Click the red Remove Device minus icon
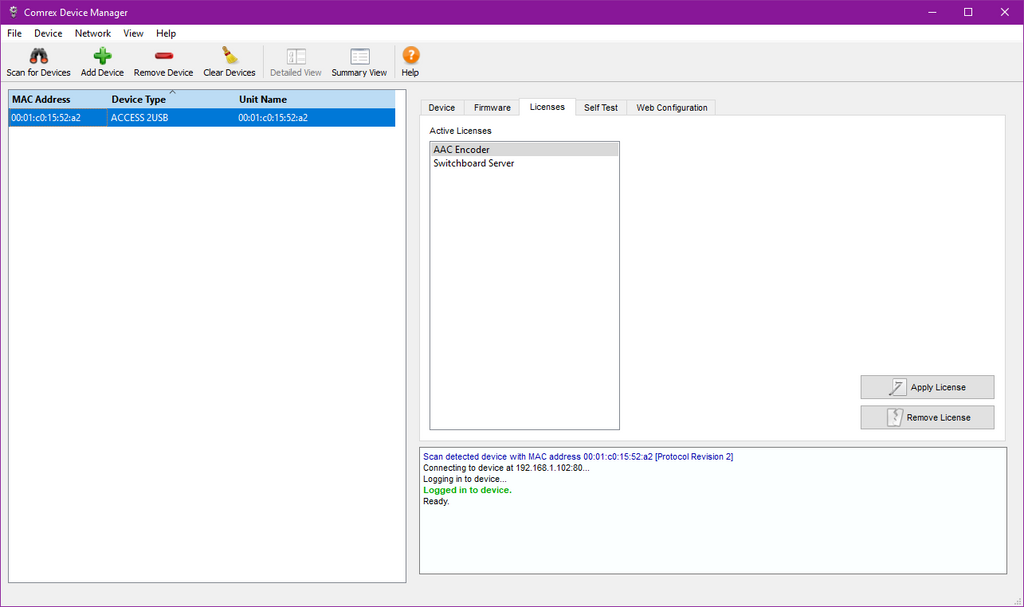The height and width of the screenshot is (607, 1024). 163,56
